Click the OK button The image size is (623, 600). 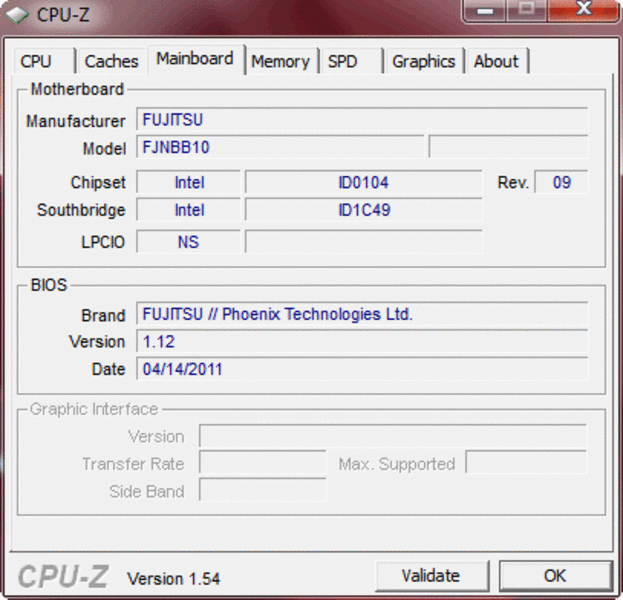click(555, 575)
